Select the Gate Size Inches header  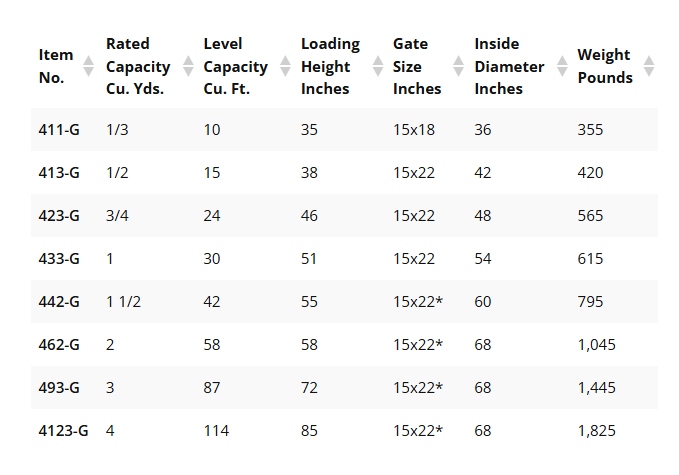coord(417,66)
